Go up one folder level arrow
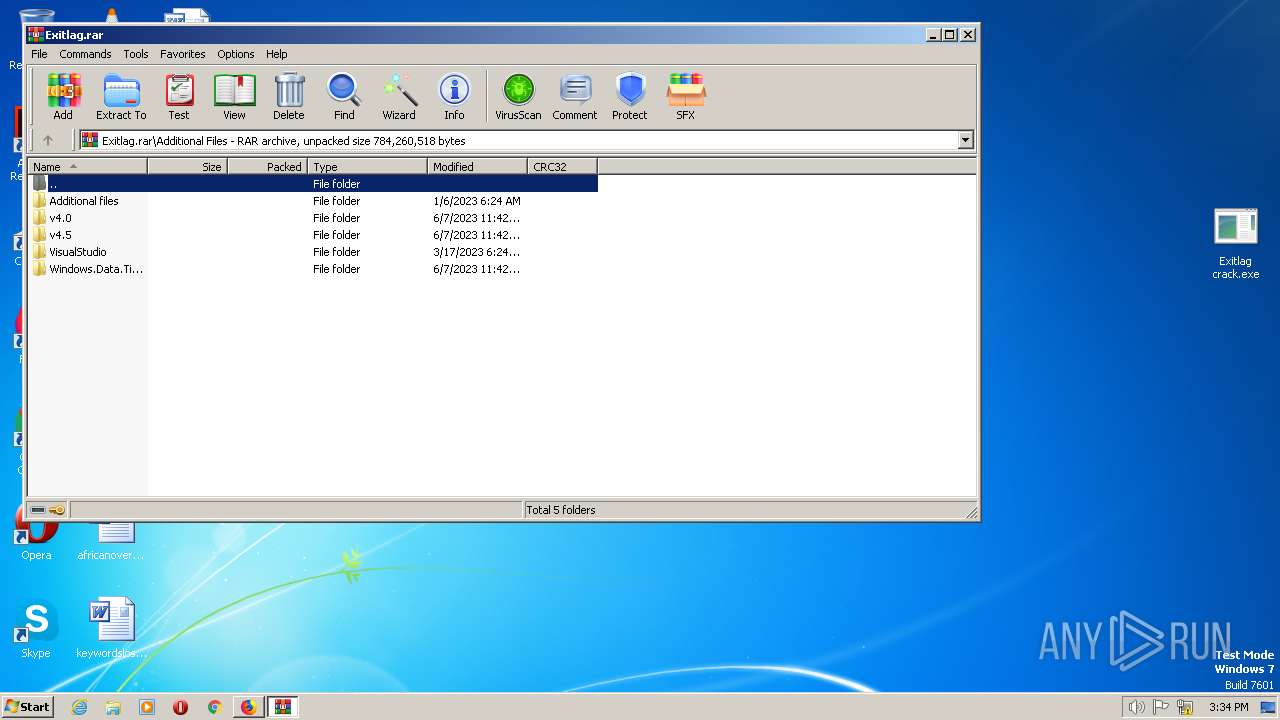 [47, 141]
